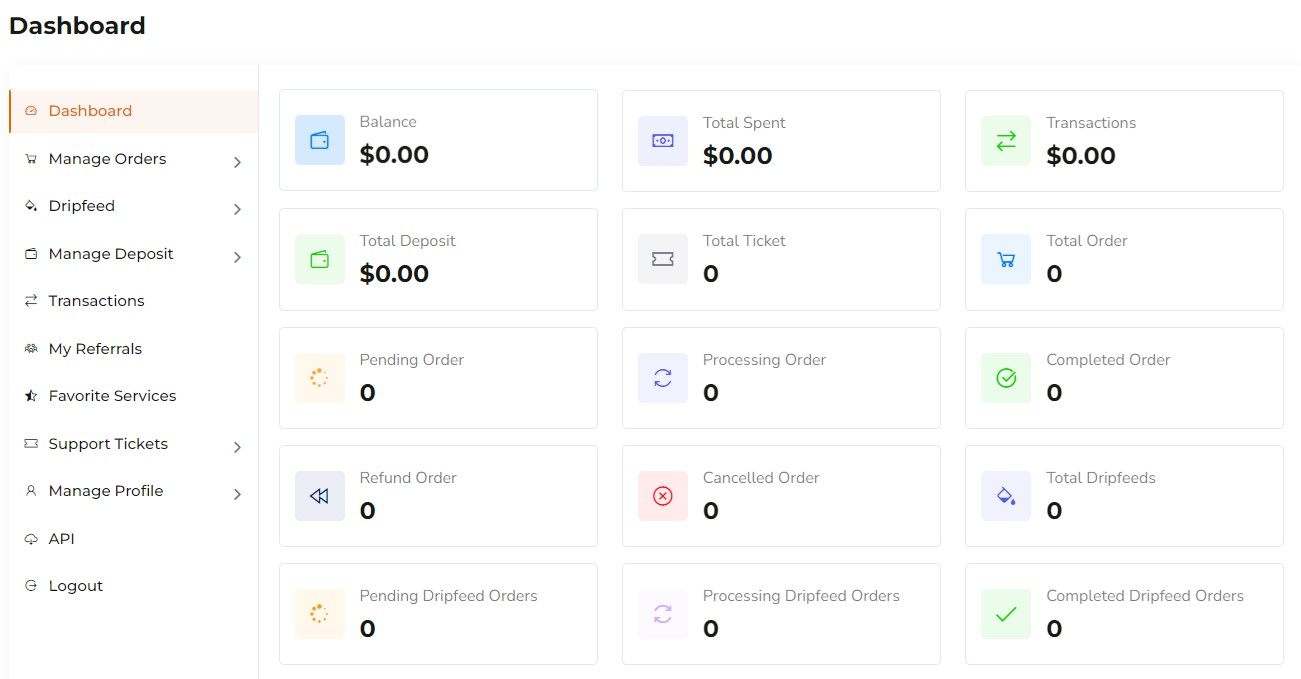Screen dimensions: 1301x679
Task: Click the green Transactions arrows icon
Action: click(x=1006, y=141)
